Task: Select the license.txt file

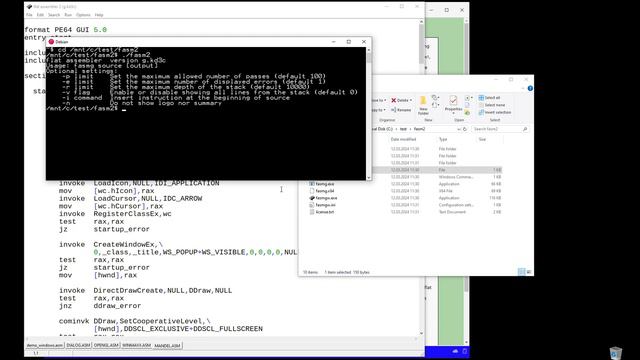Action: point(325,212)
